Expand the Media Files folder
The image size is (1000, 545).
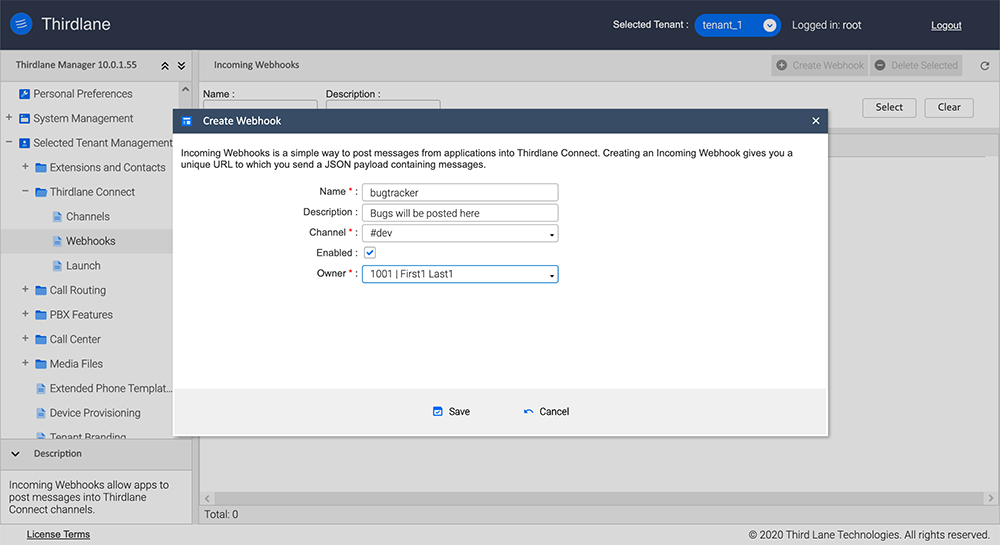pos(25,363)
